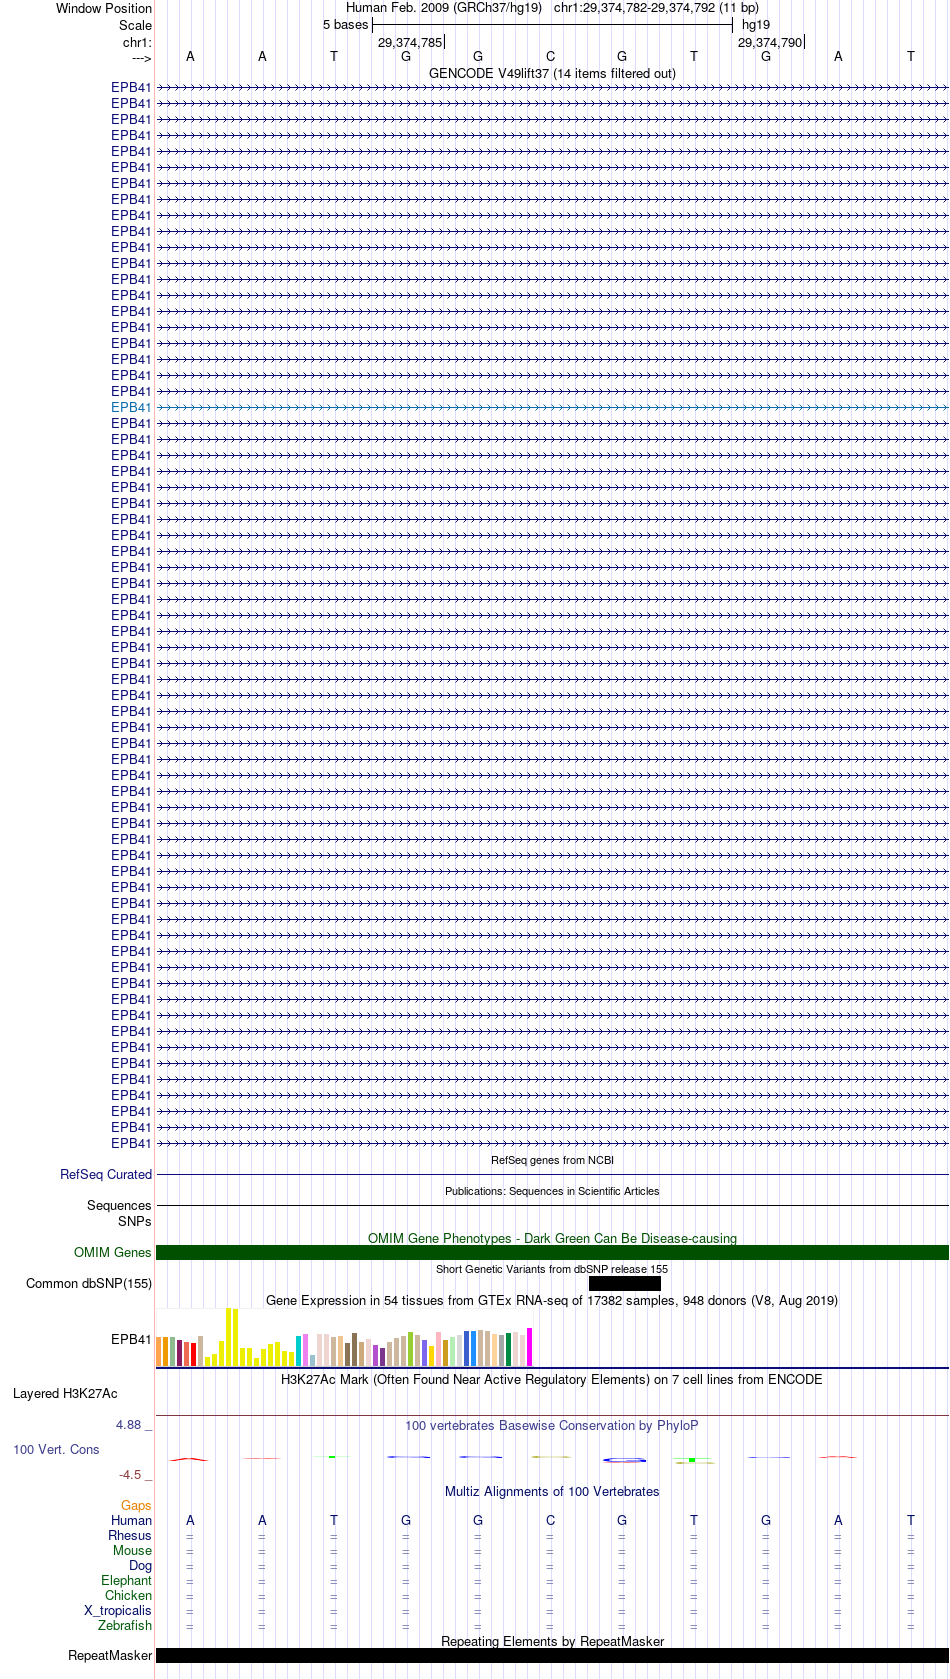This screenshot has width=950, height=1679.
Task: Click the Basewise Conservation by PhyloP title
Action: 552,1425
